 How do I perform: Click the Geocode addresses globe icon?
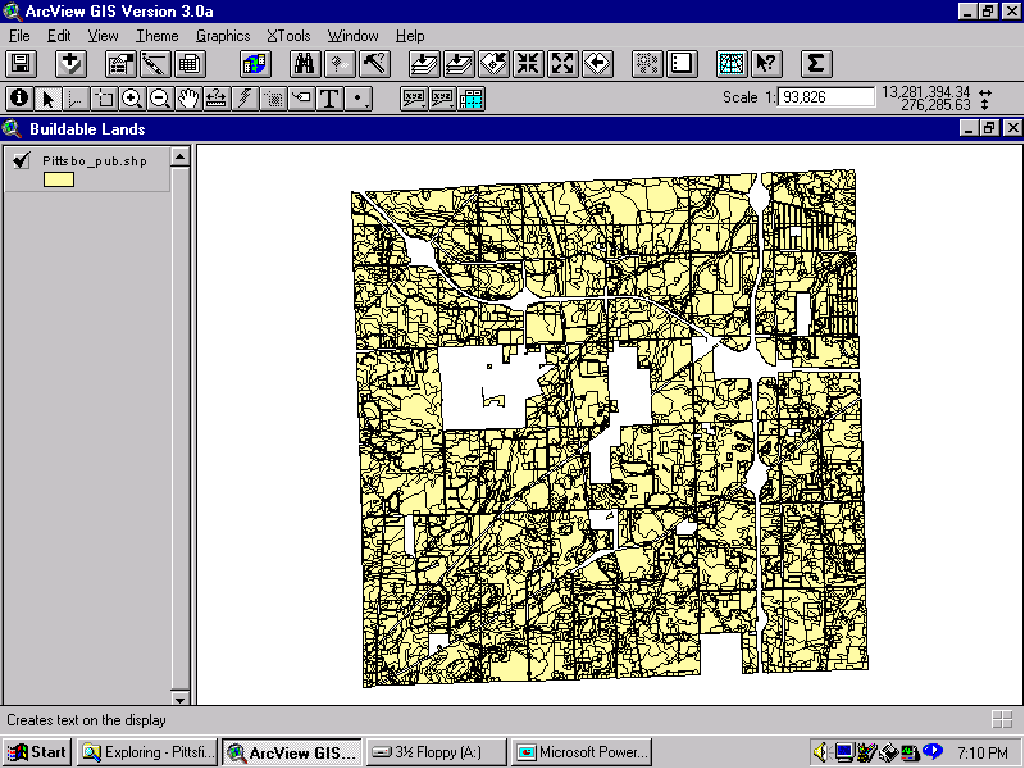(x=255, y=64)
